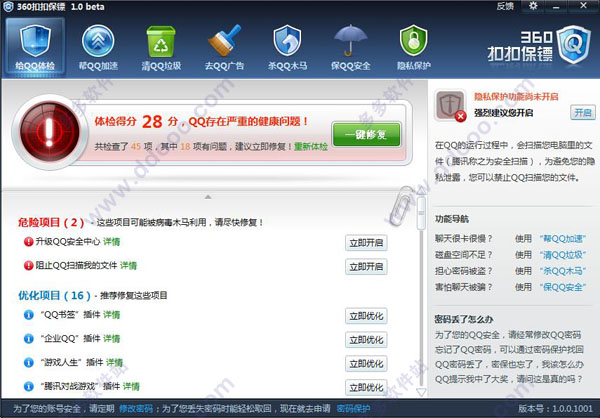Click the 功能导航 heading
Screen dimensions: 600x418
(452, 219)
